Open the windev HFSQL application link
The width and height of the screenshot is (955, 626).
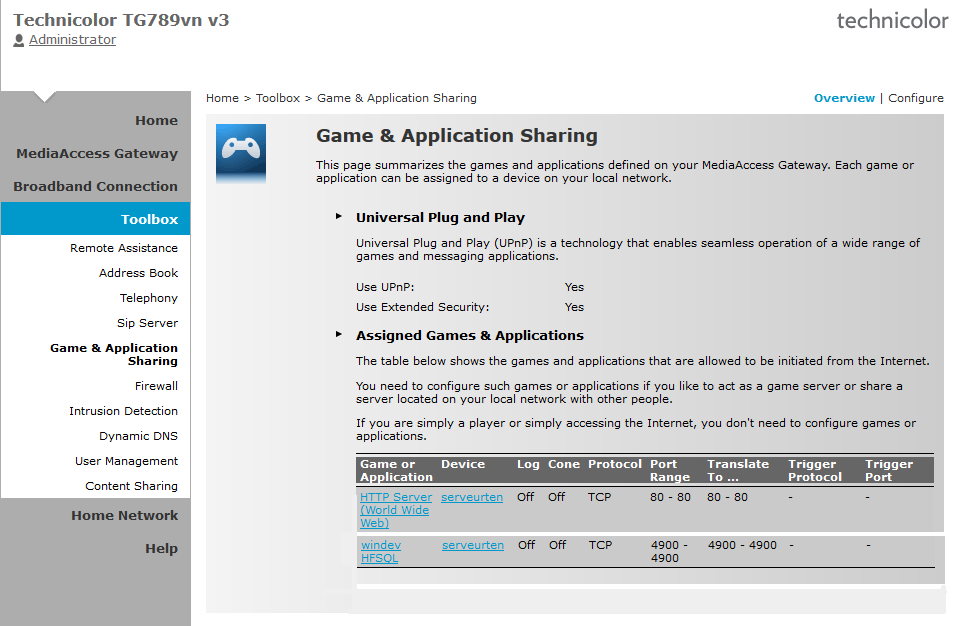(381, 551)
